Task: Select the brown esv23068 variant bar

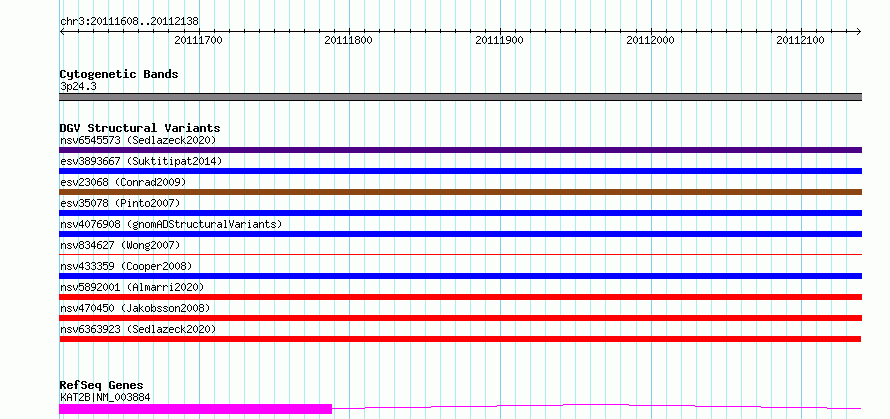Action: tap(460, 192)
